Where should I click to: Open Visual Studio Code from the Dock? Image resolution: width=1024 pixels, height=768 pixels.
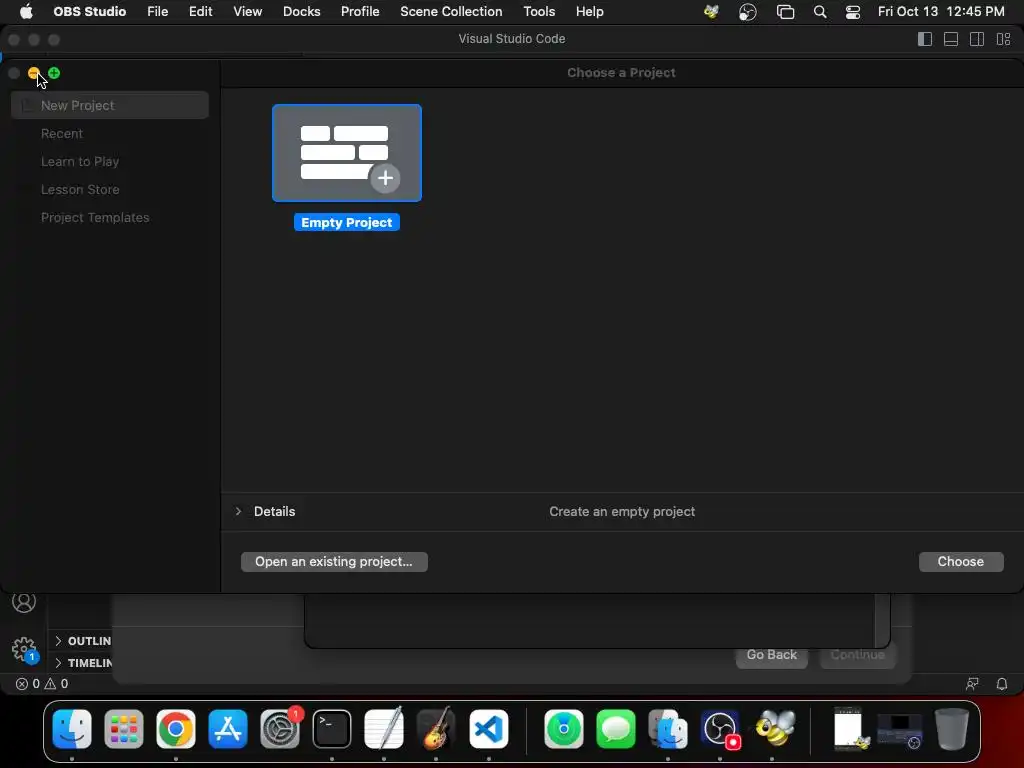click(x=488, y=729)
